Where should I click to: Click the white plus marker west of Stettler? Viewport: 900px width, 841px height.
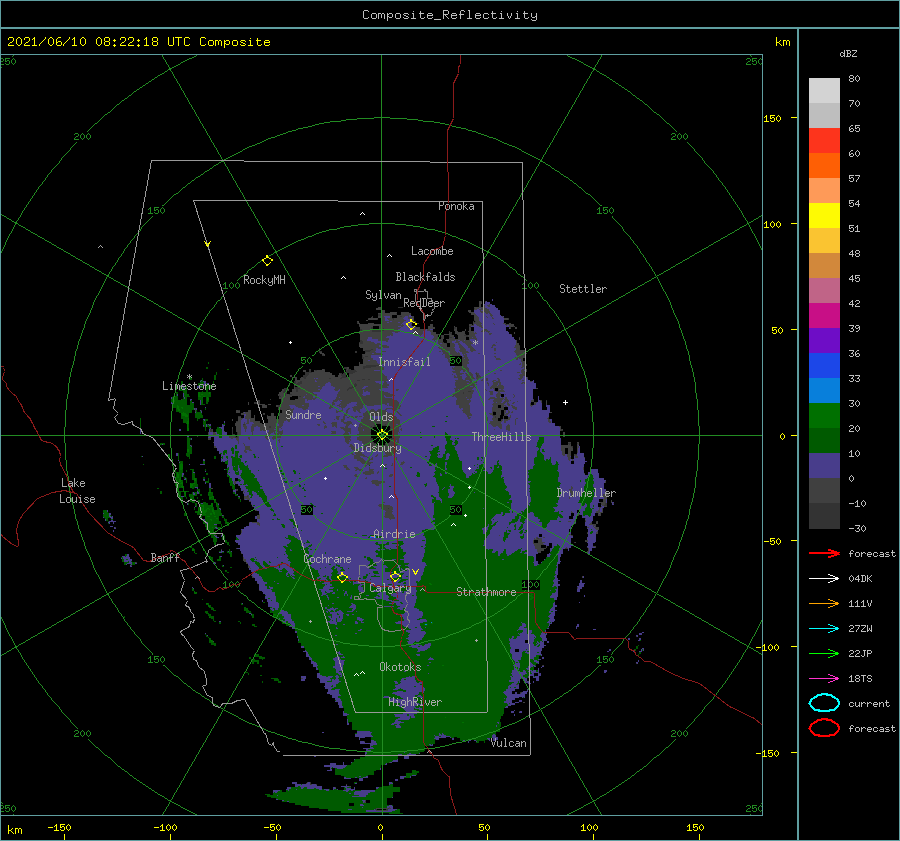(x=565, y=402)
